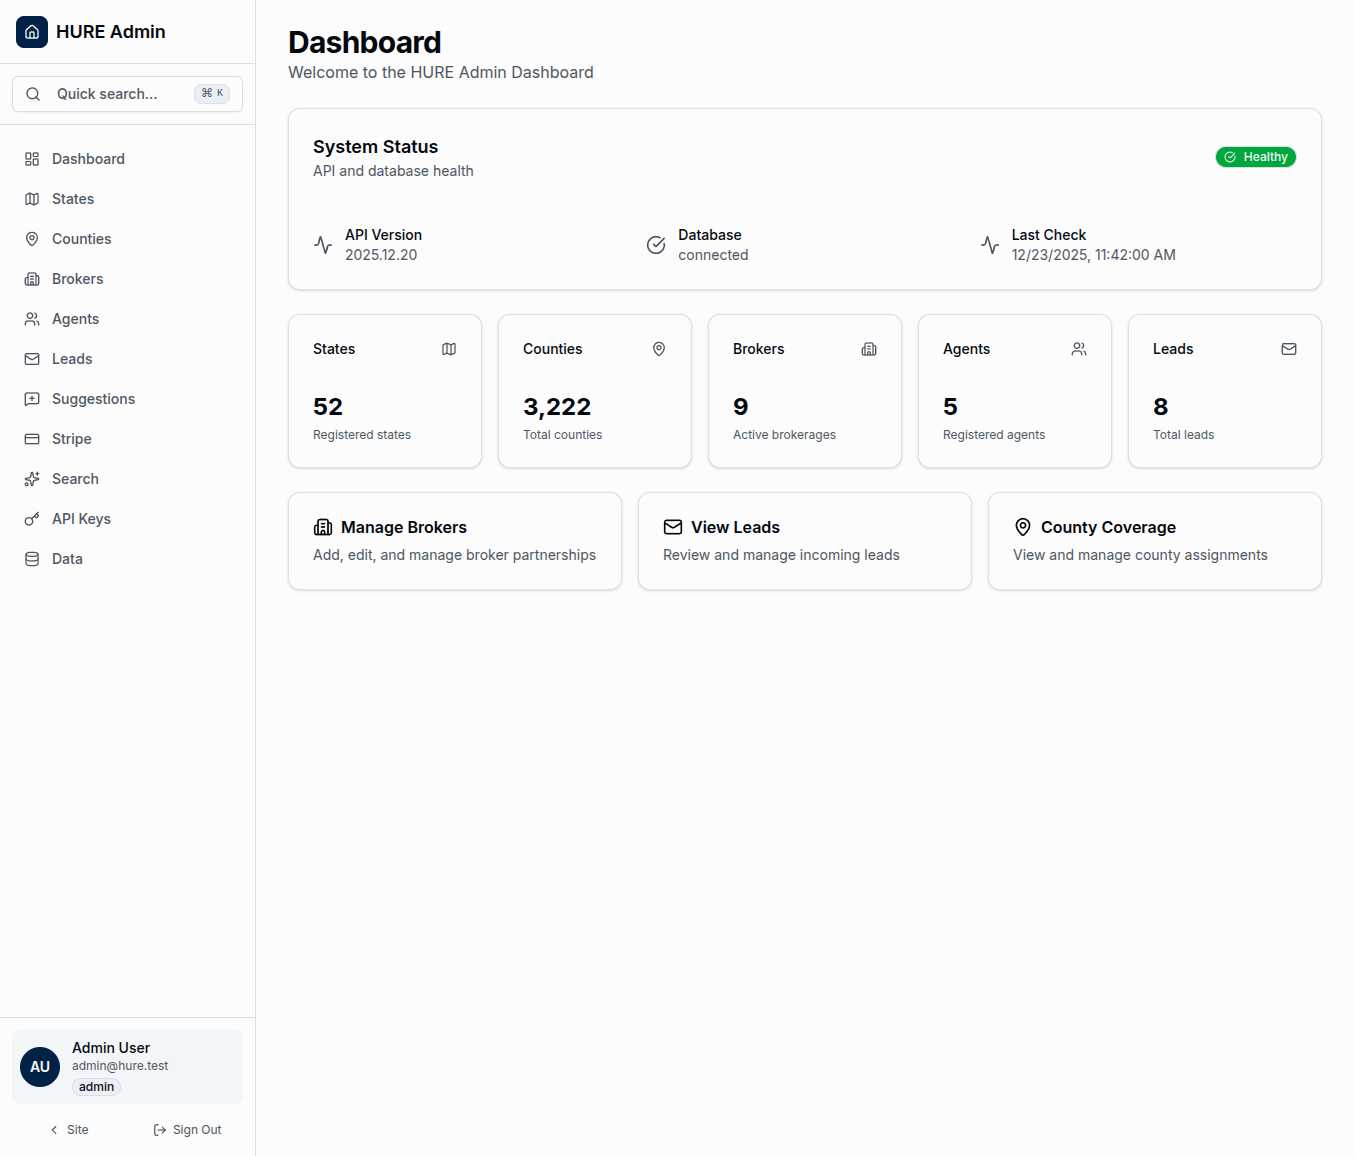Image resolution: width=1354 pixels, height=1156 pixels.
Task: Select the States map icon in sidebar
Action: point(31,199)
